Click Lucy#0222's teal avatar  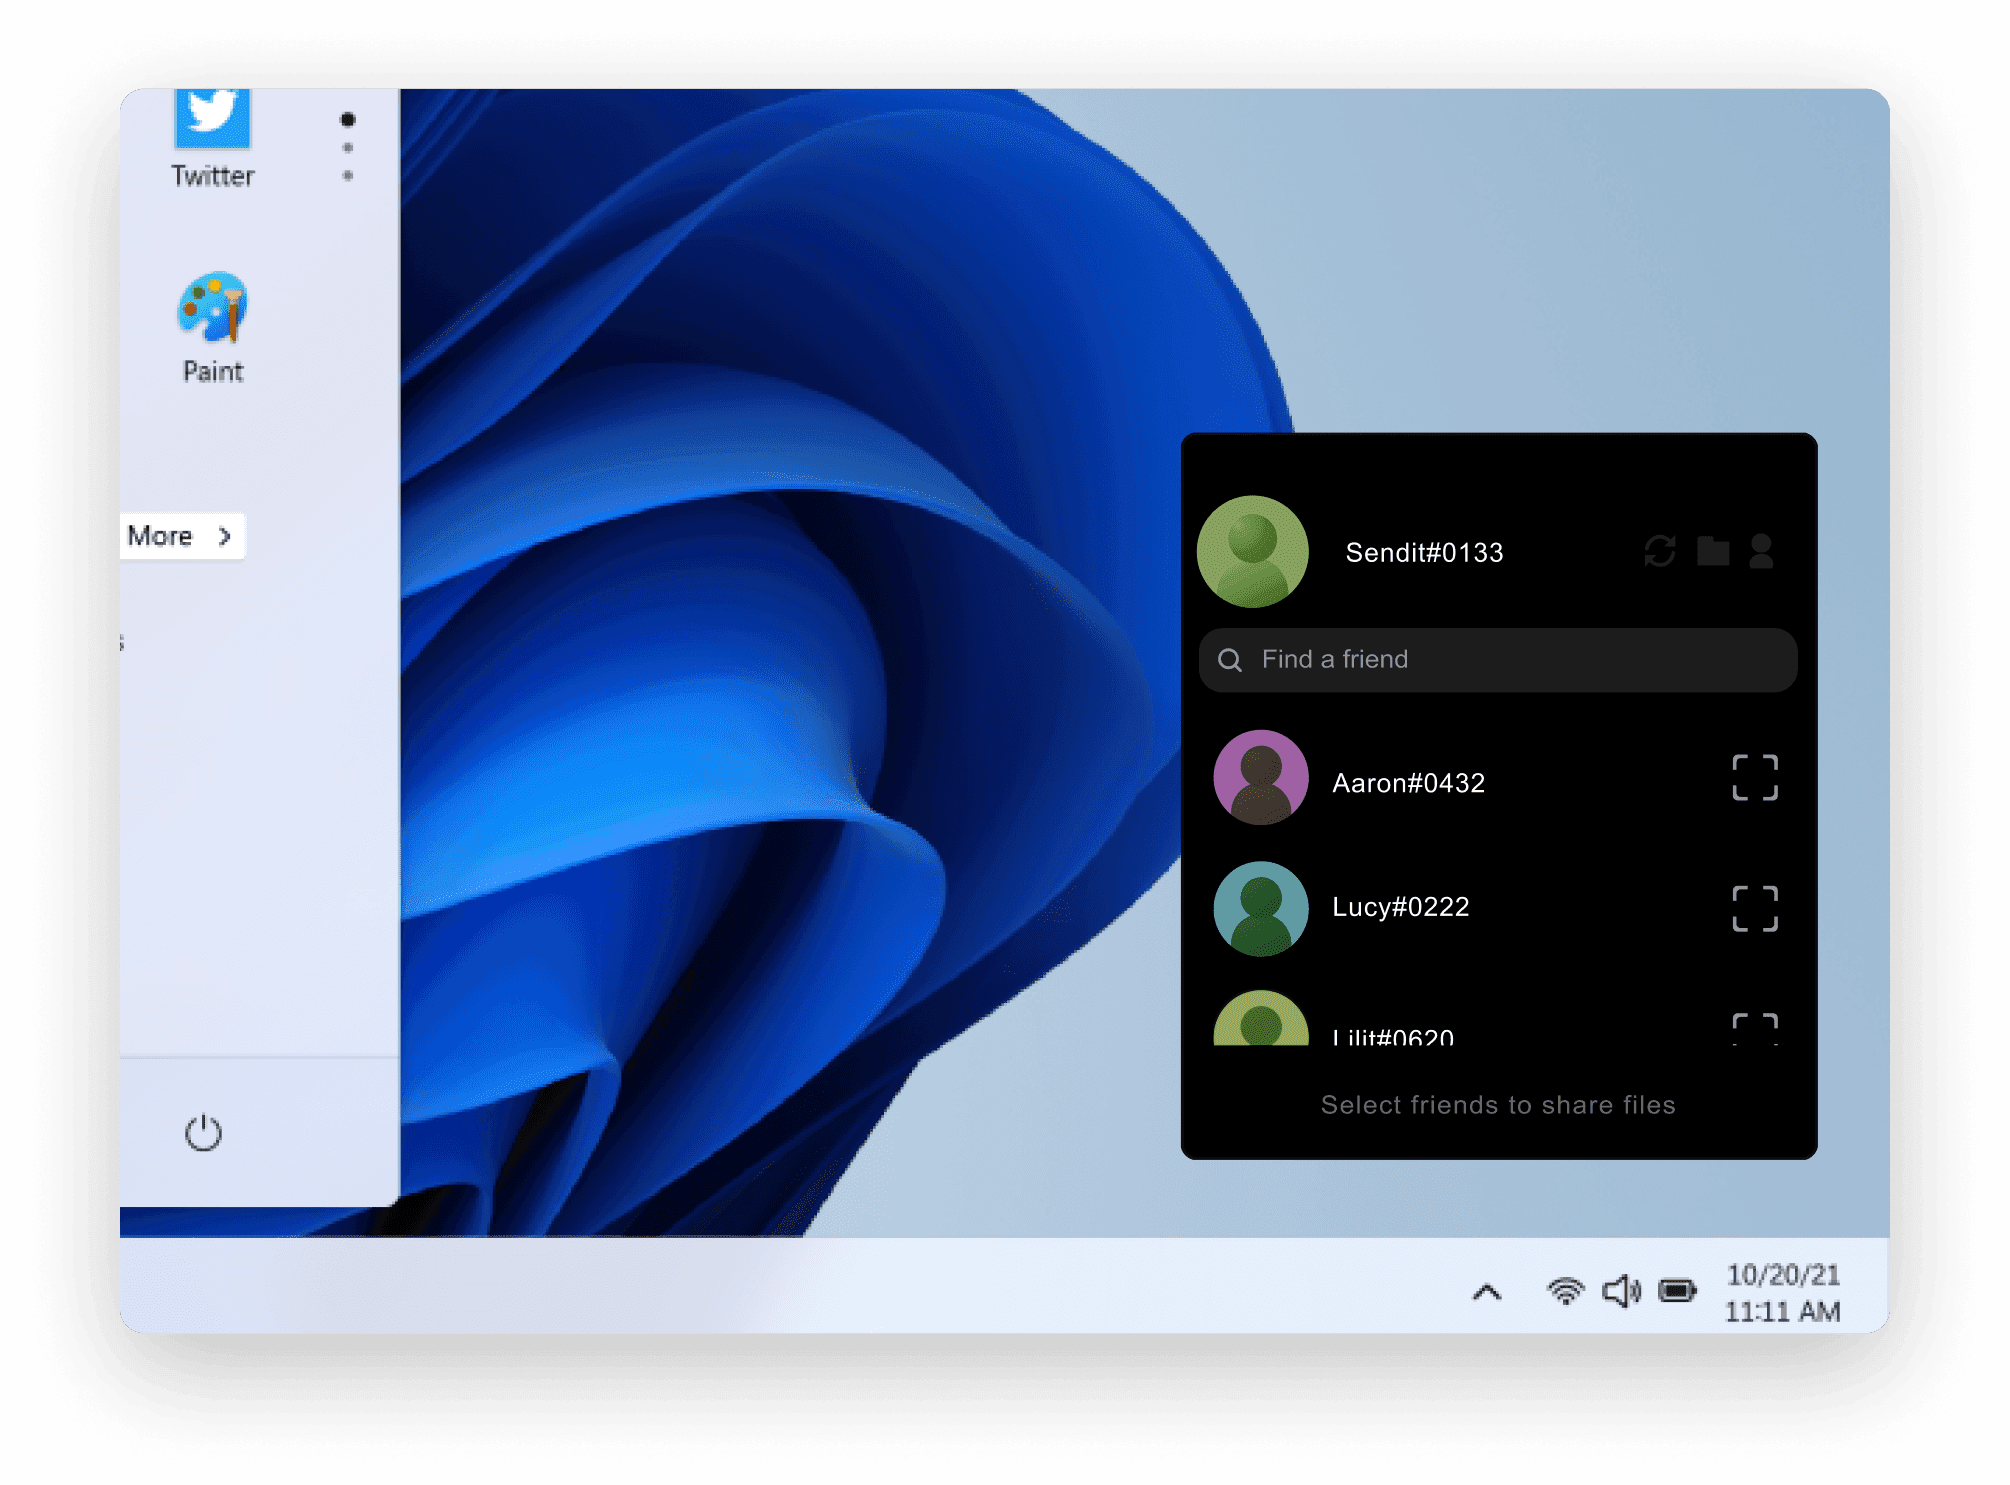(x=1261, y=908)
